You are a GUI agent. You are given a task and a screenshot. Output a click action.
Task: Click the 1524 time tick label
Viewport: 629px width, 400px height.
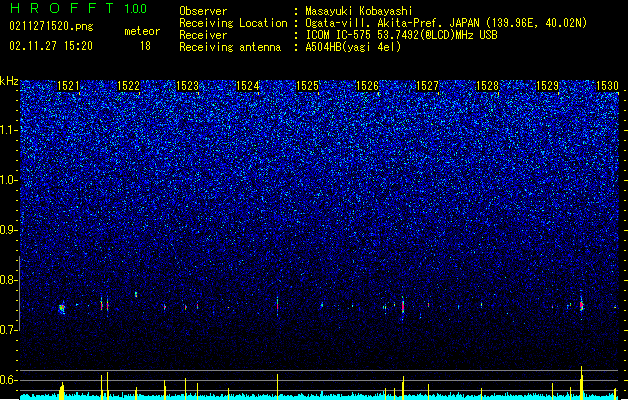tap(248, 86)
